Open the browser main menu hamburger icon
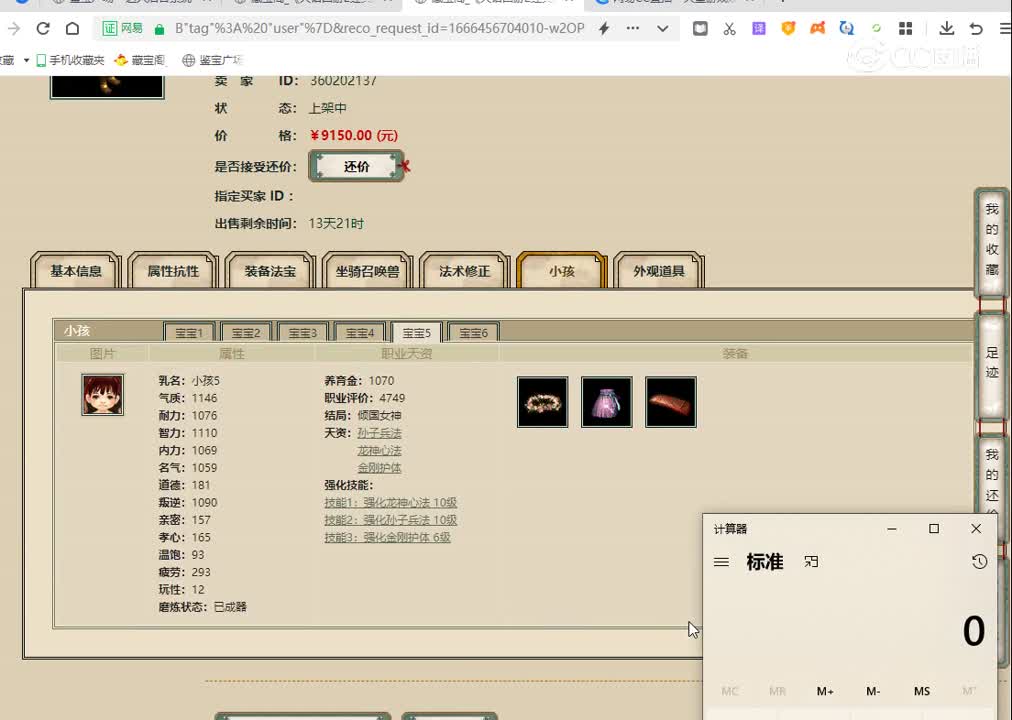Viewport: 1012px width, 720px height. coord(1005,28)
